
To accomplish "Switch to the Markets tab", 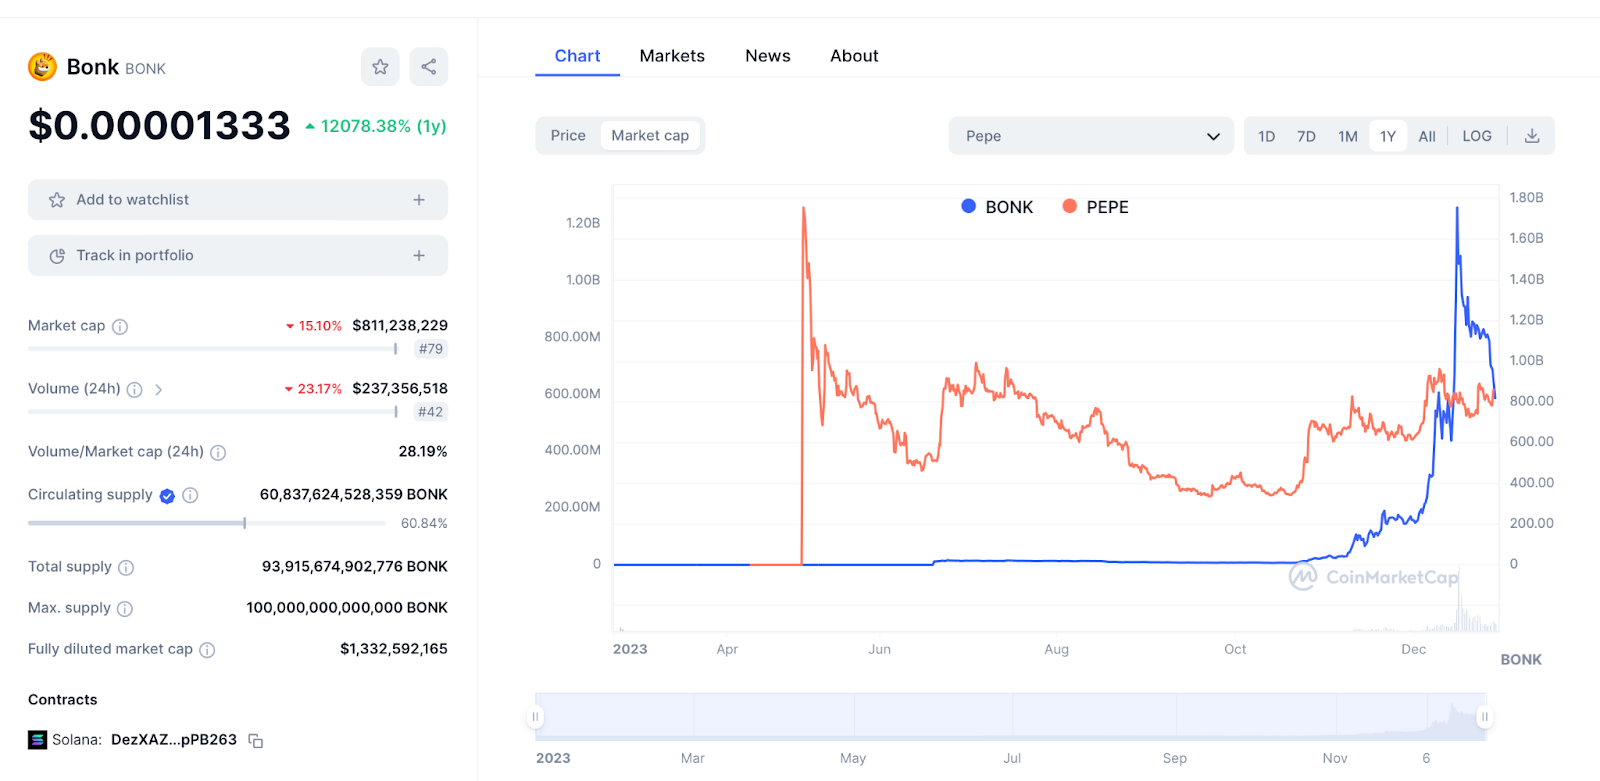I will pyautogui.click(x=672, y=56).
